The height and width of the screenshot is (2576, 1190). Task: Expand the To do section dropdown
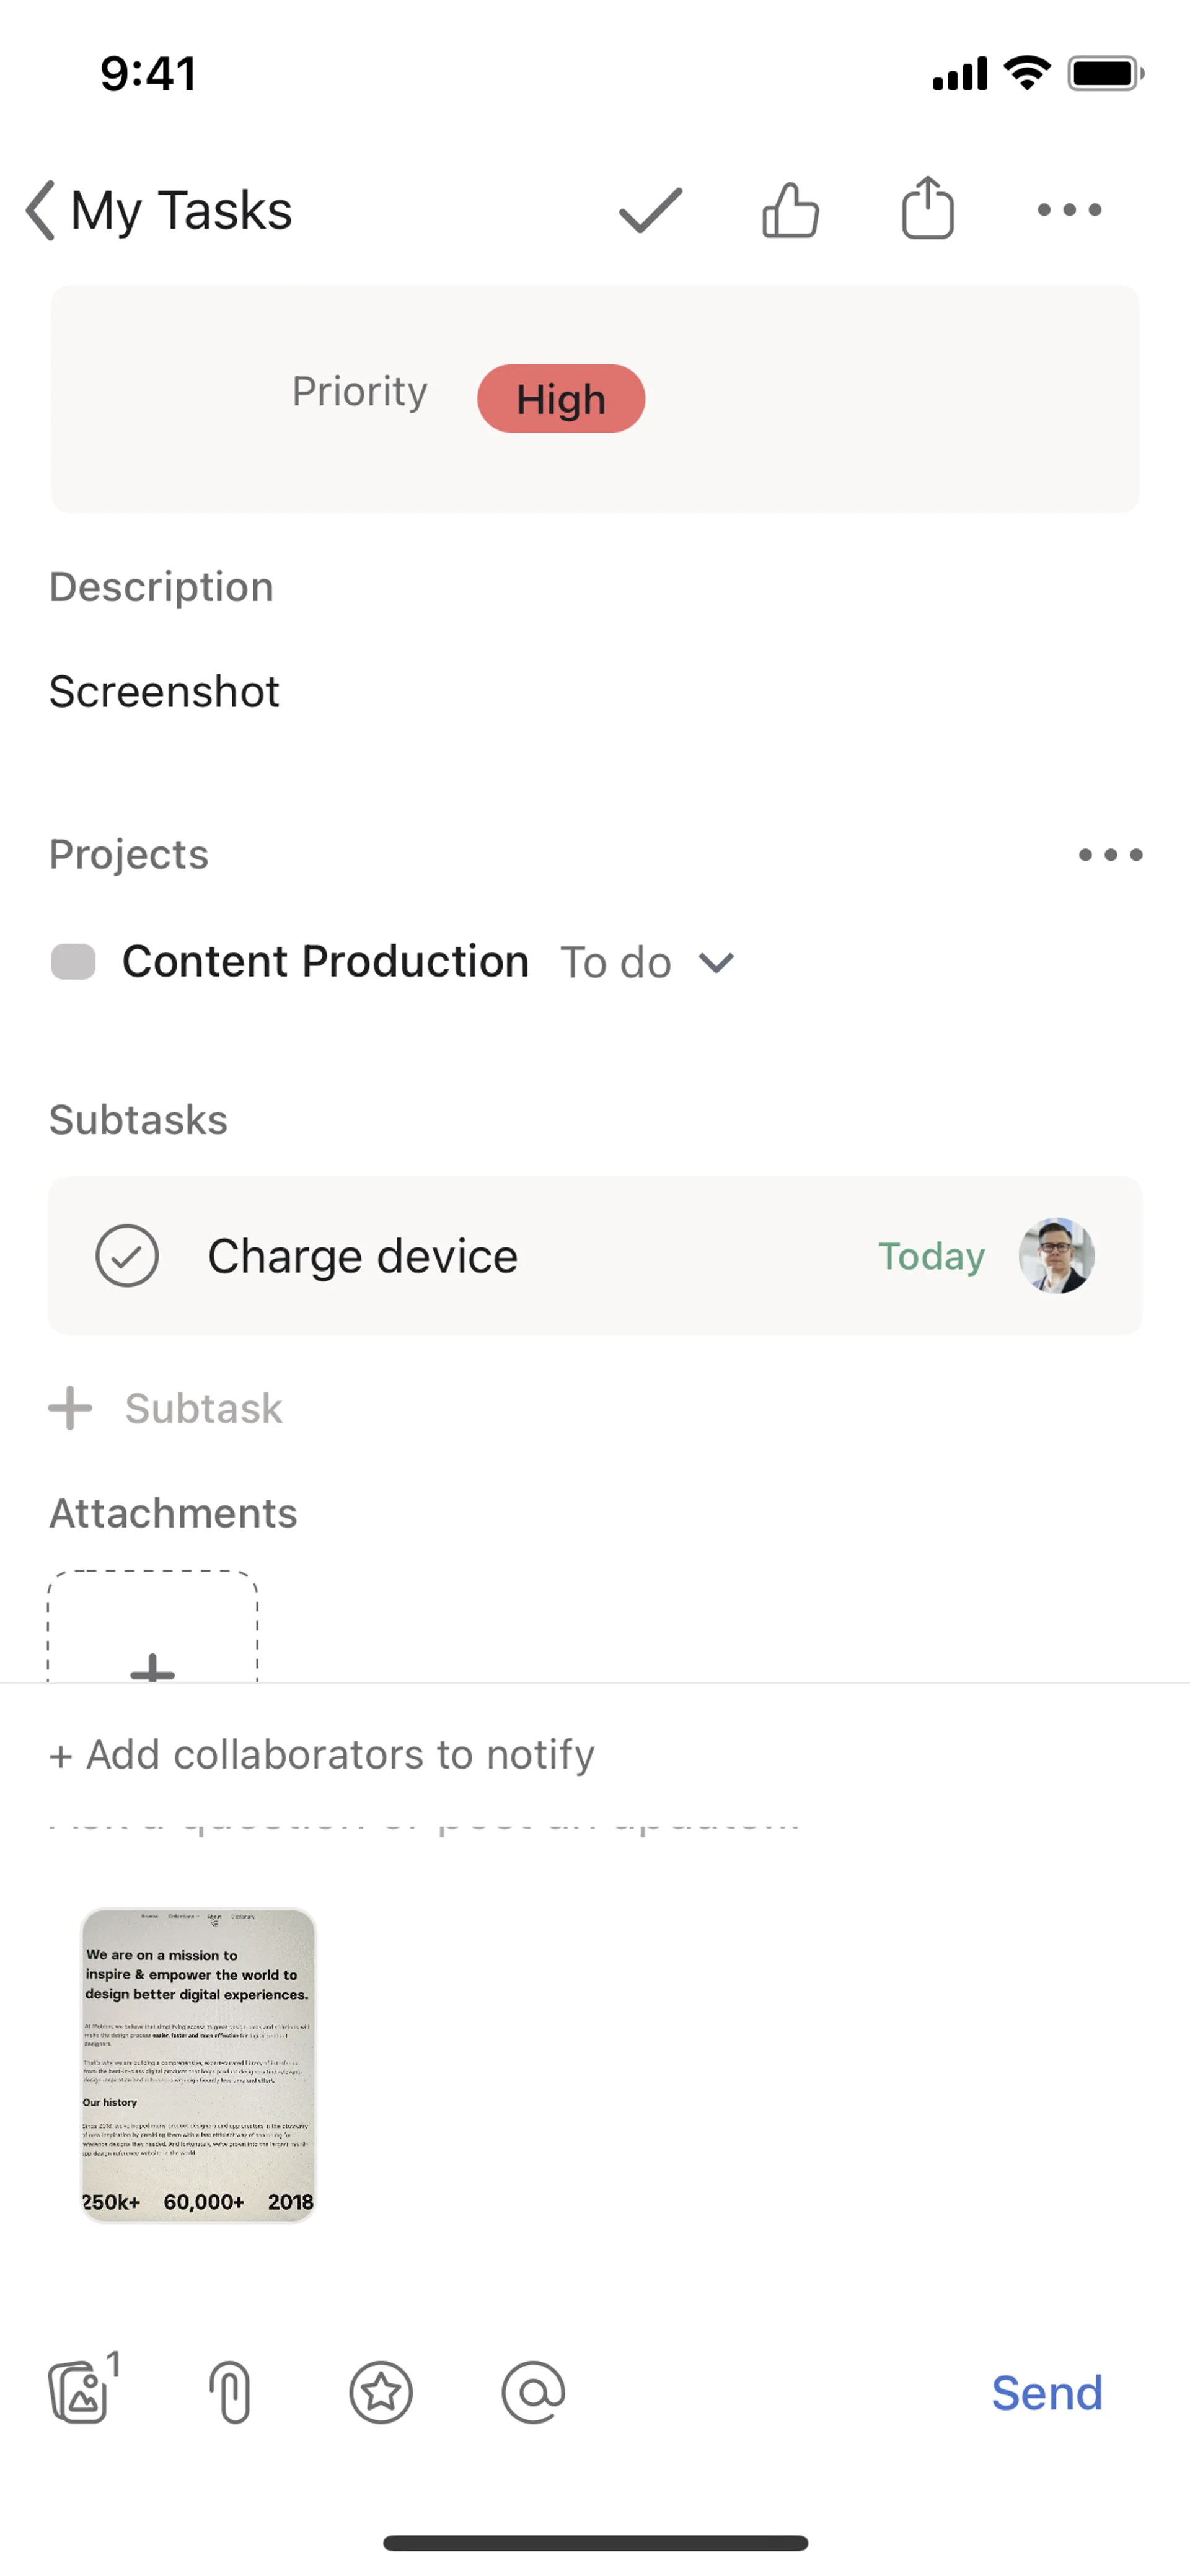tap(716, 963)
